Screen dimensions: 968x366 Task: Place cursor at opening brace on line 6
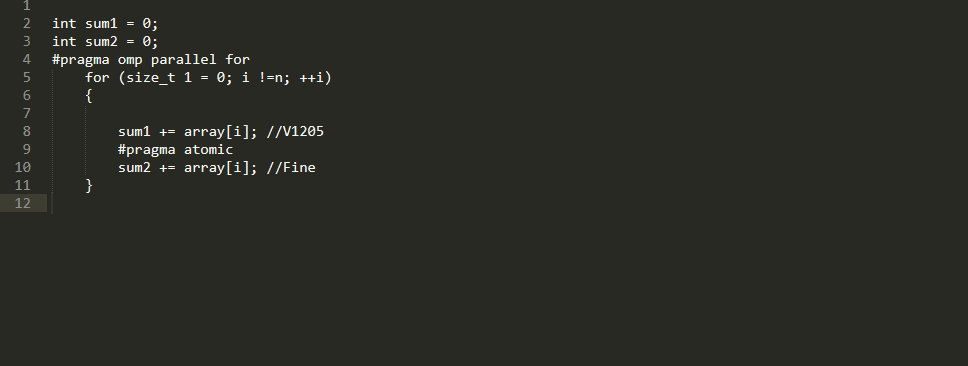[x=89, y=95]
